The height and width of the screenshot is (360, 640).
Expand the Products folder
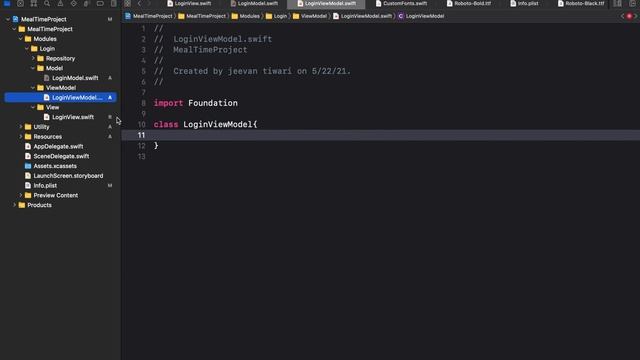pyautogui.click(x=14, y=205)
